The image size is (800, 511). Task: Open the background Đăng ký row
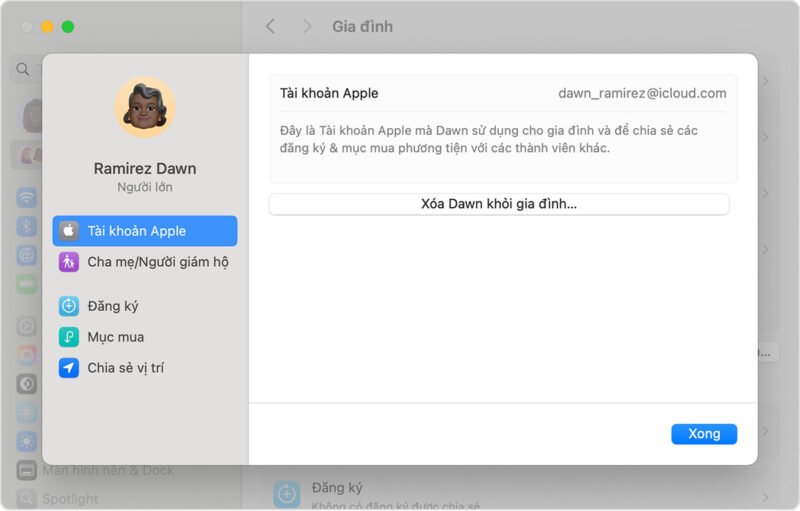pos(520,495)
